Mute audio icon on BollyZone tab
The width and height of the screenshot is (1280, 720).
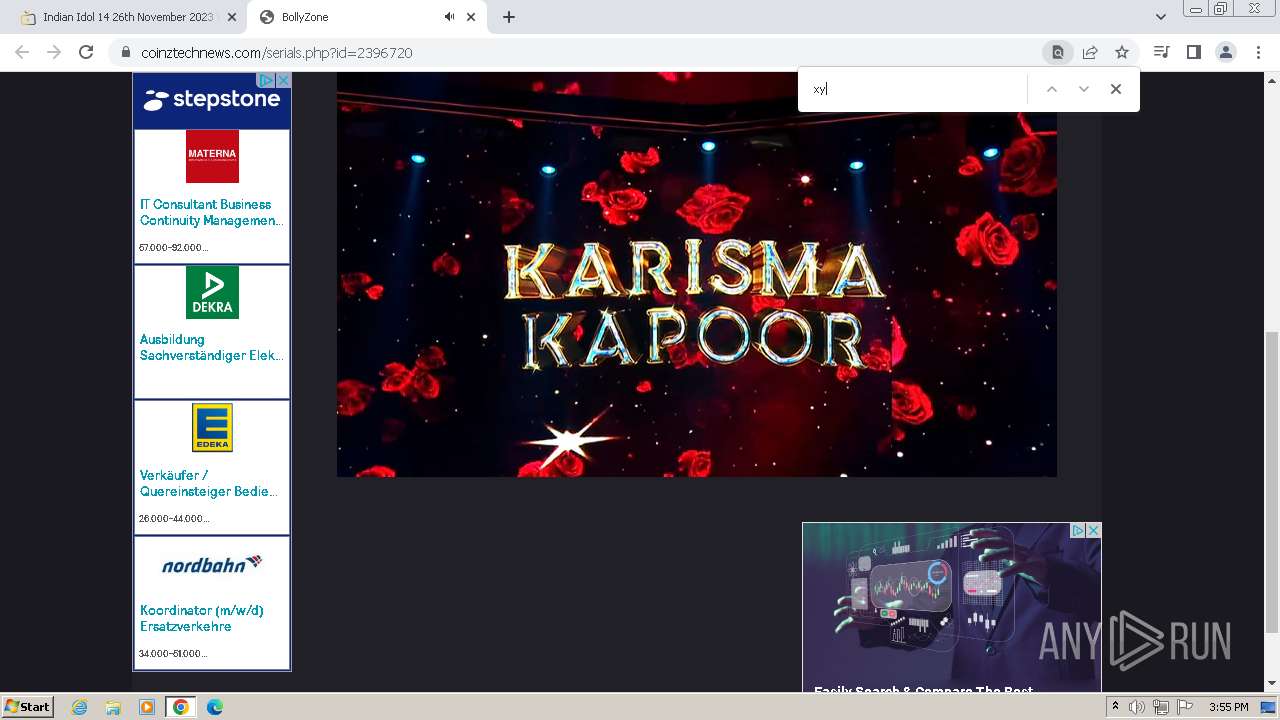click(x=449, y=17)
